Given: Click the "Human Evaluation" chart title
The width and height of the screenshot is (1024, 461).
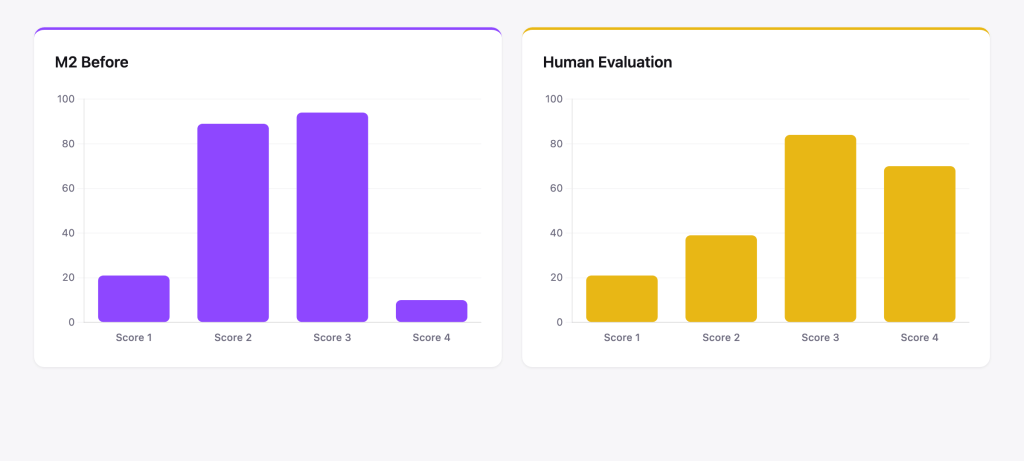Looking at the screenshot, I should [607, 62].
